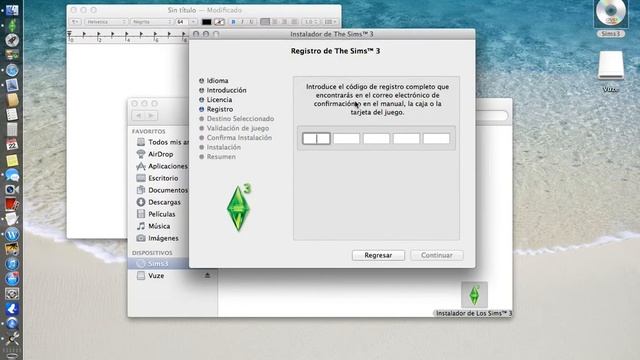640x360 pixels.
Task: Select Sims3 device in Finder sidebar
Action: [x=158, y=264]
